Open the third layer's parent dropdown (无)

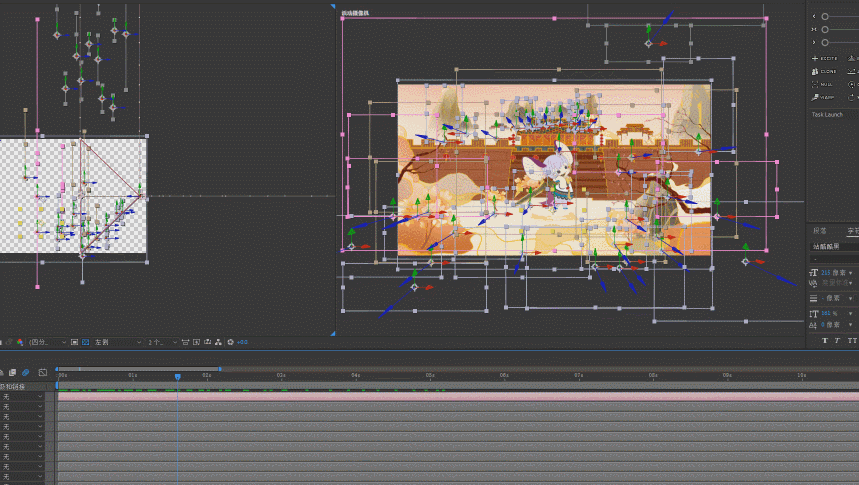click(x=22, y=416)
